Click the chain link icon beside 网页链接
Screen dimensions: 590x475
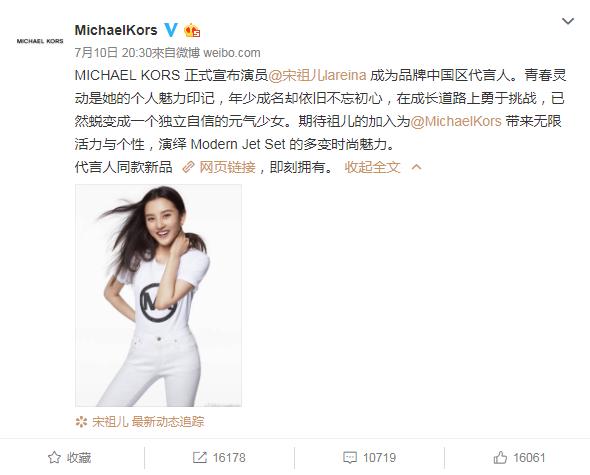188,167
